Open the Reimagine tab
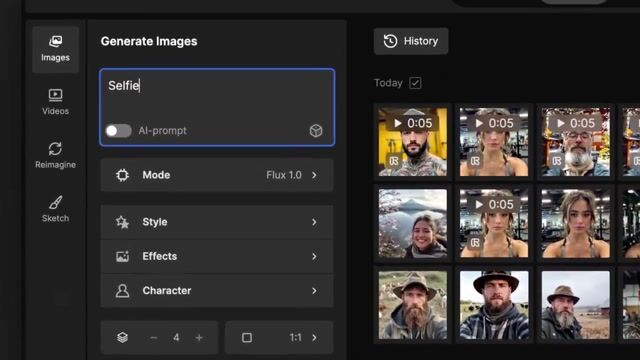Screen dimensions: 640x360 click(x=56, y=156)
